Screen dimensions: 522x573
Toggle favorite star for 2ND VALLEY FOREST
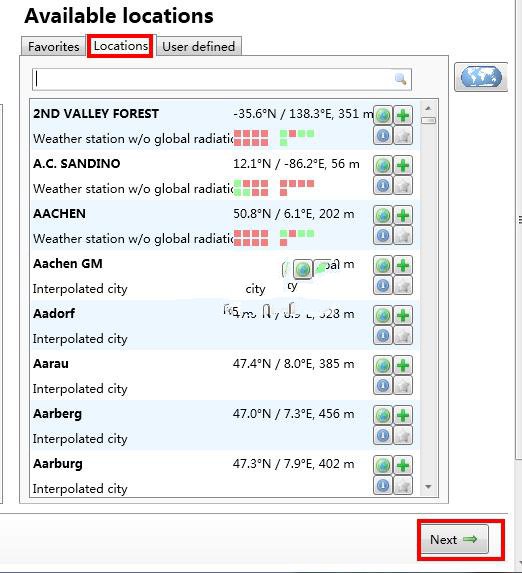(403, 136)
